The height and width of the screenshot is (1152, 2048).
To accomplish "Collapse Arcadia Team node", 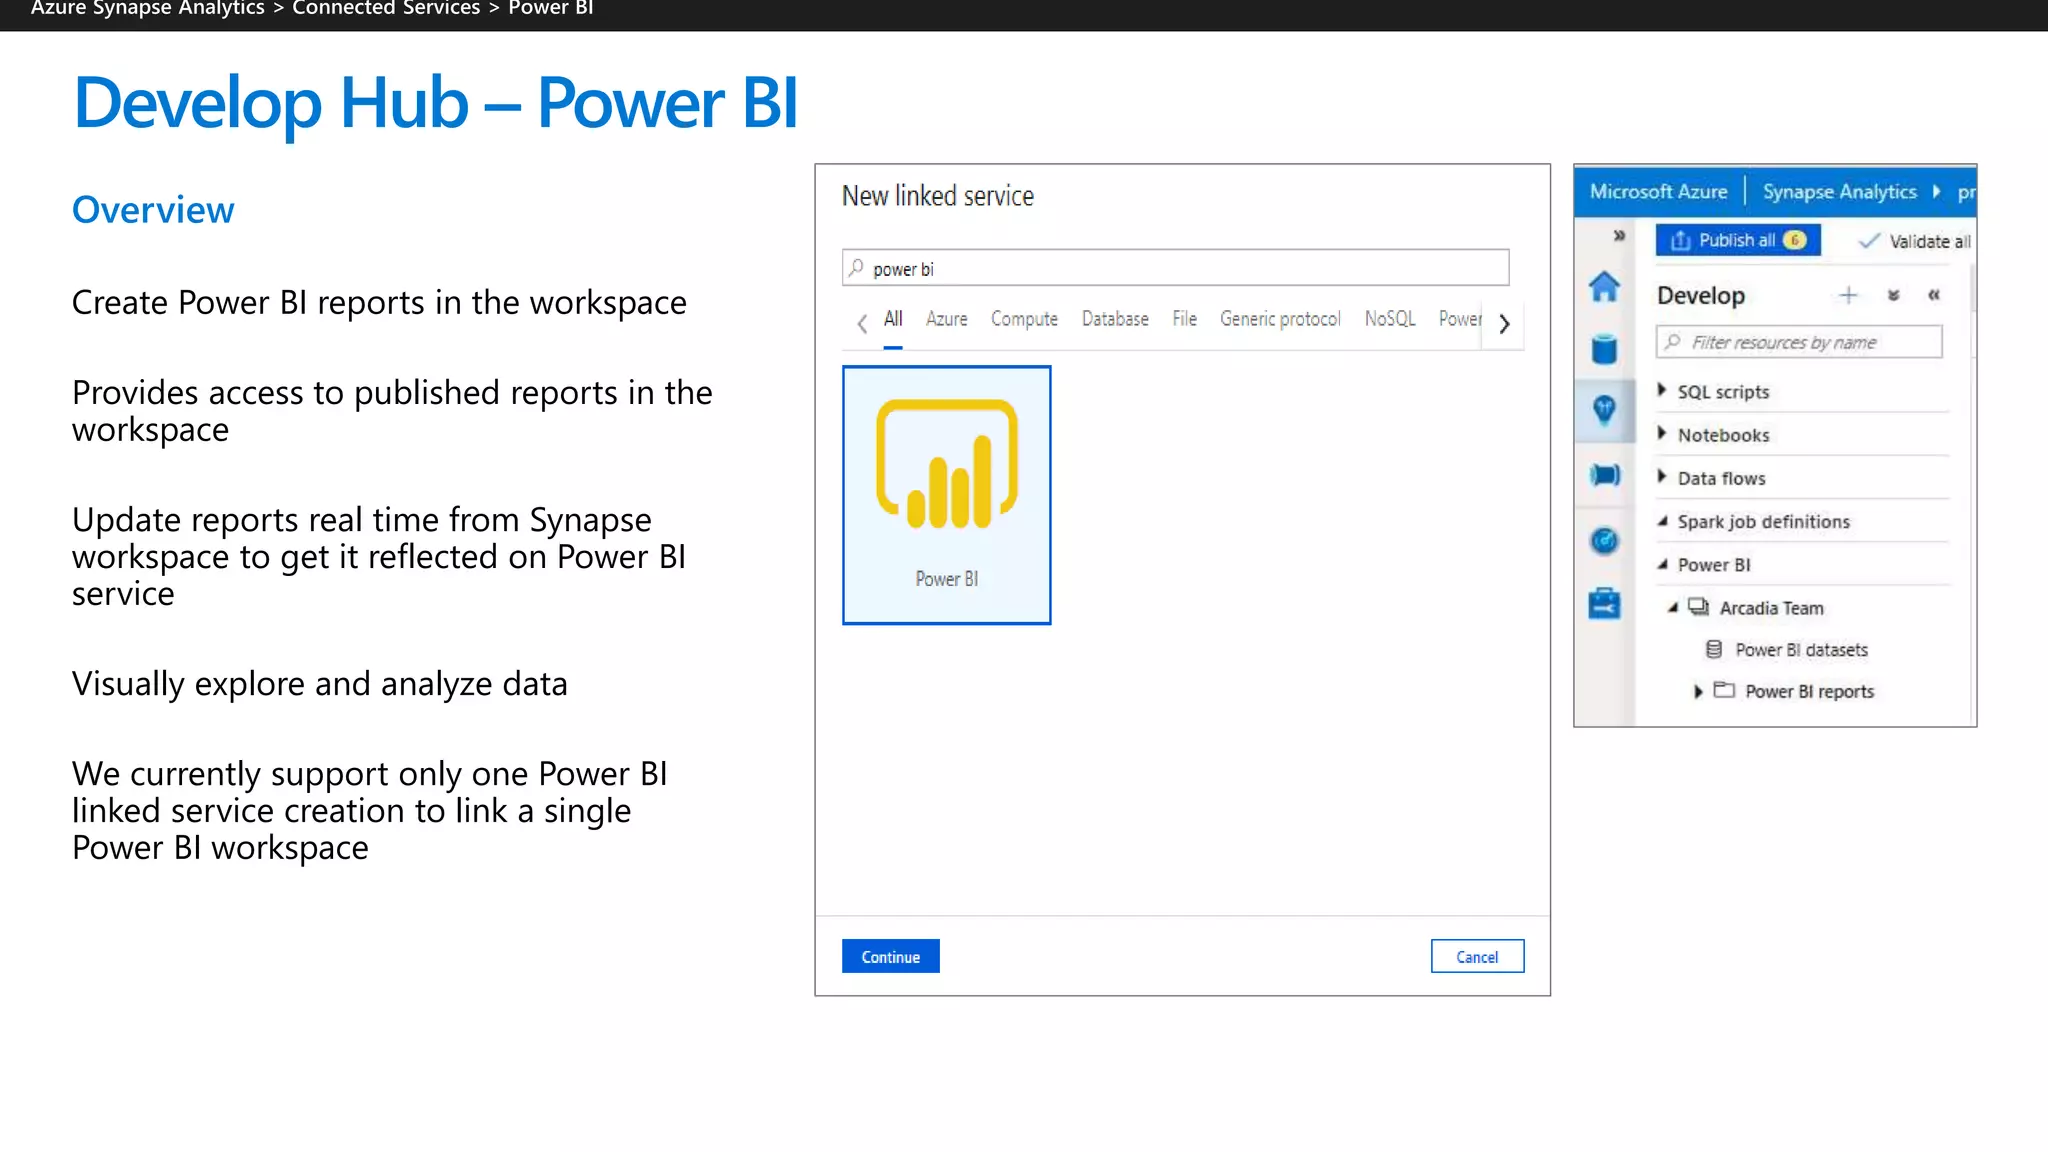I will click(x=1672, y=607).
